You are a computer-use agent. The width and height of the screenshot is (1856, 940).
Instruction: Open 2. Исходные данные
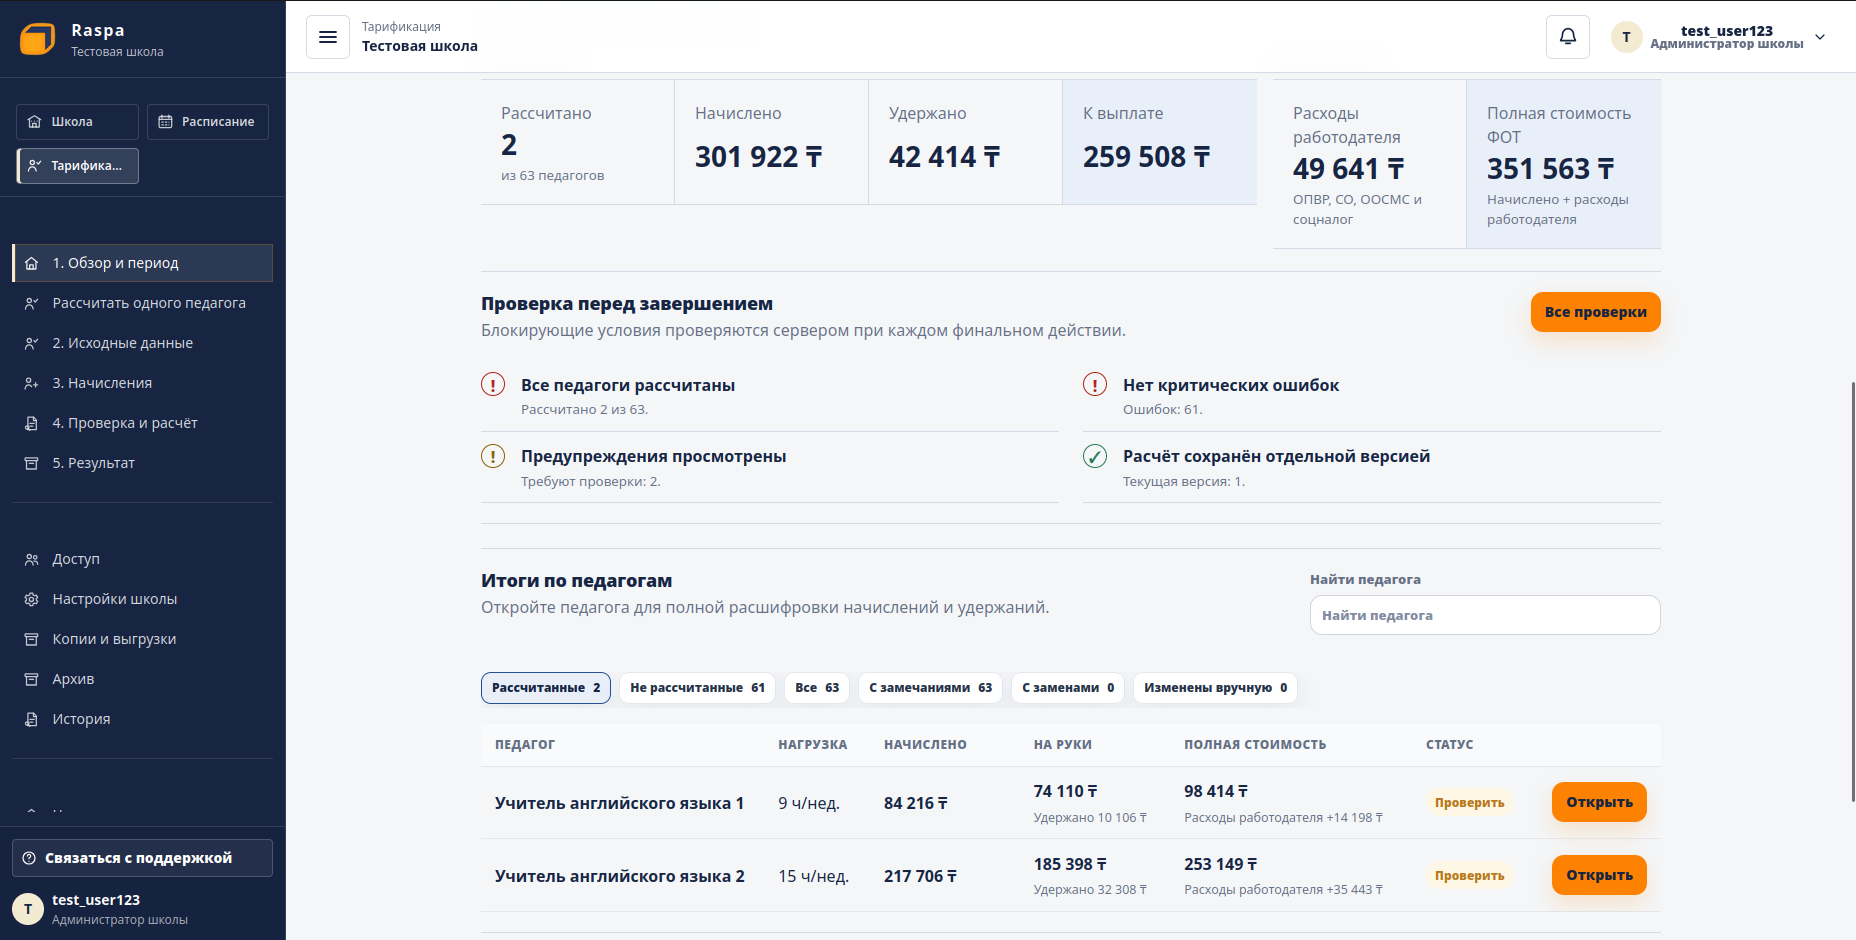[x=142, y=343]
